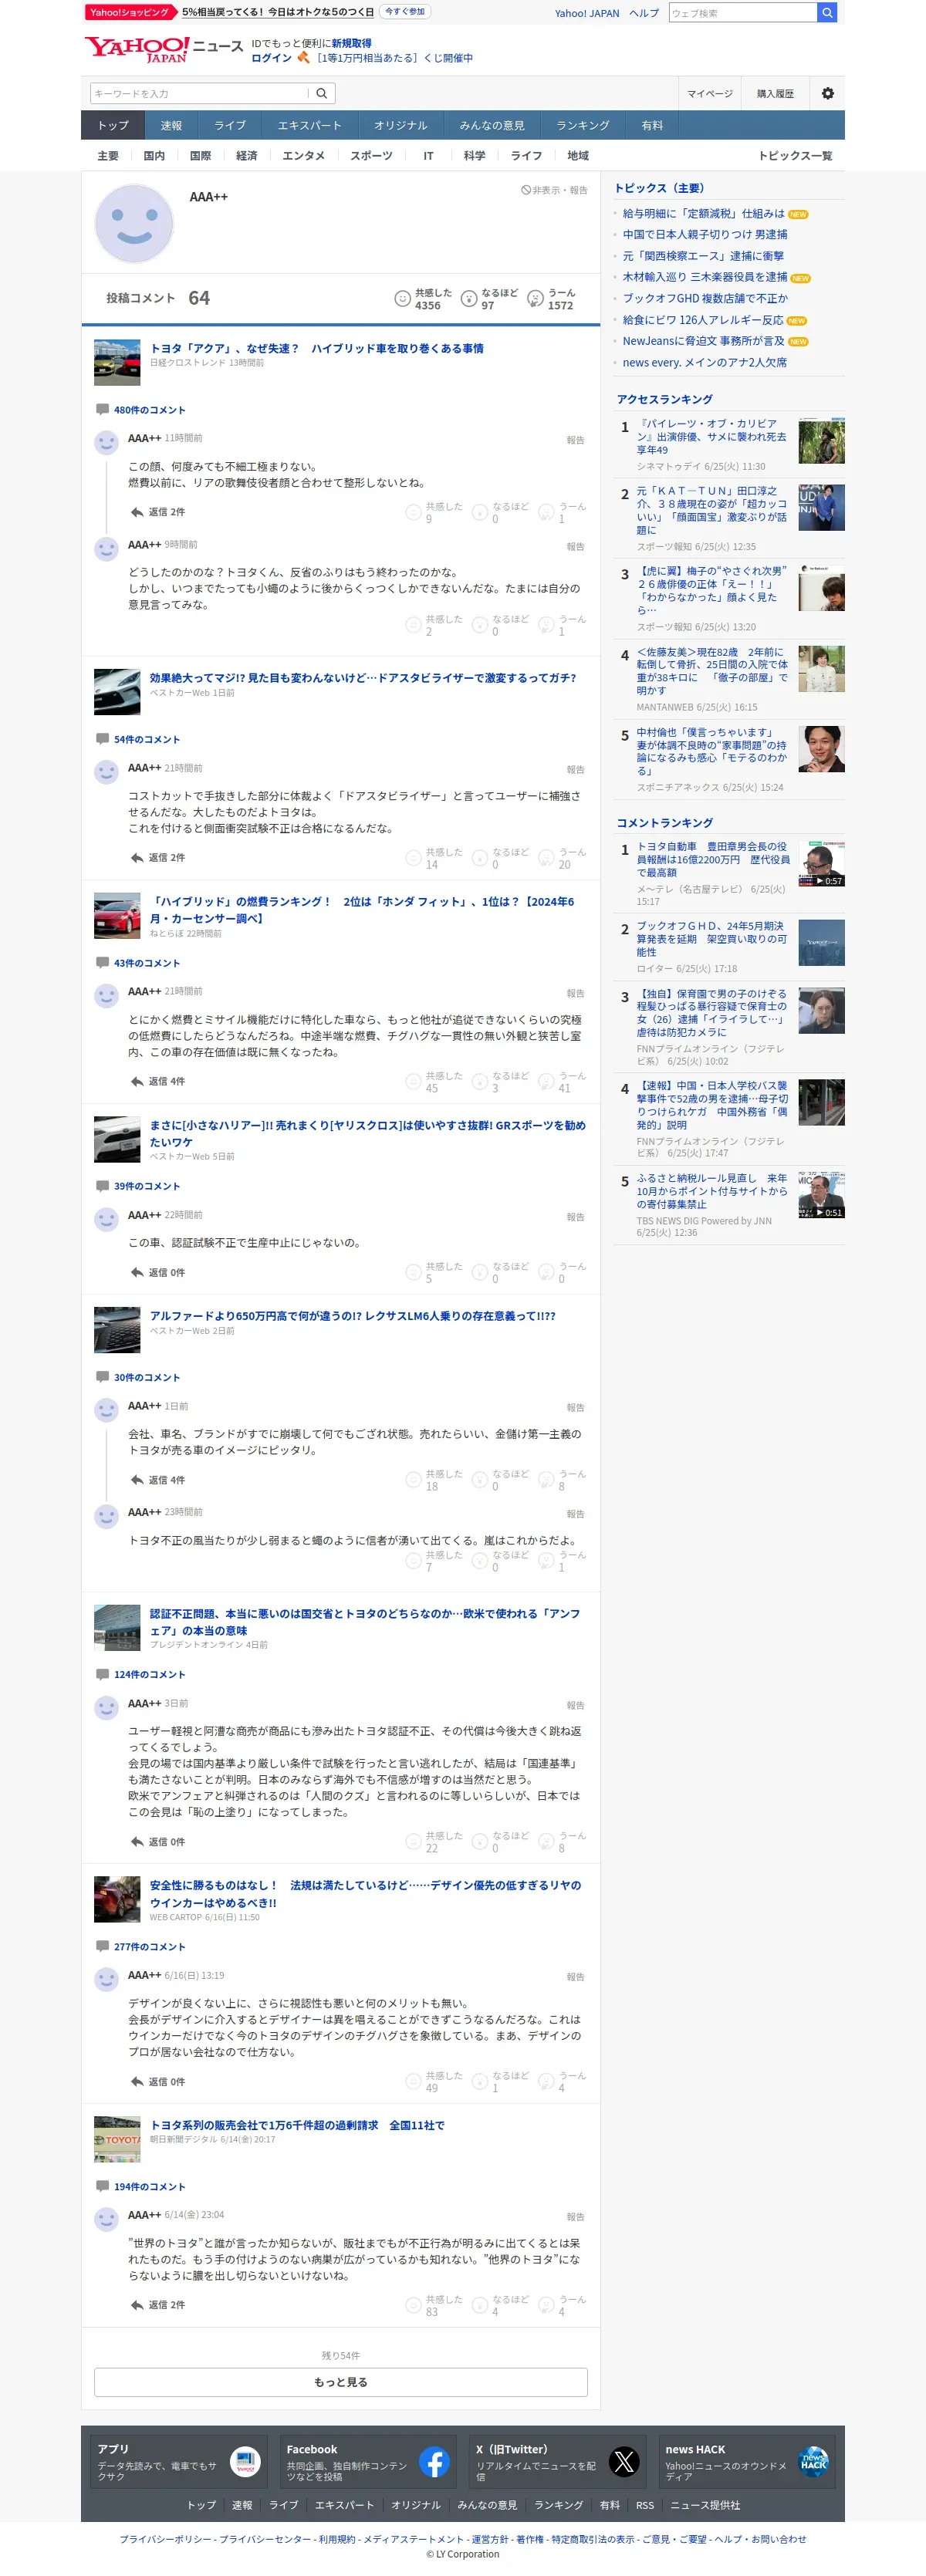The height and width of the screenshot is (2576, 926).
Task: Play the トヨタ自動車 豊田章男会長 video thumbnail
Action: point(821,863)
